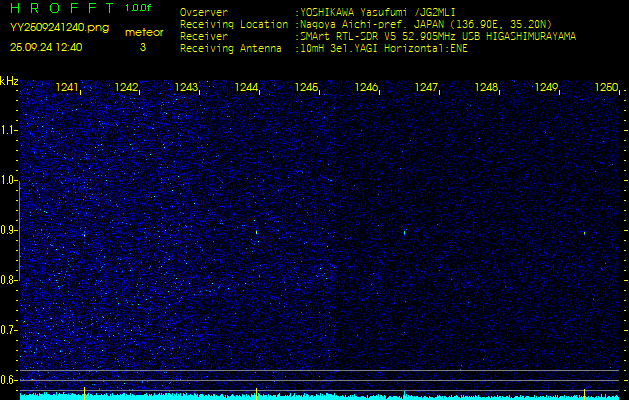
Task: Click version label 1.0.0f
Action: click(x=138, y=8)
